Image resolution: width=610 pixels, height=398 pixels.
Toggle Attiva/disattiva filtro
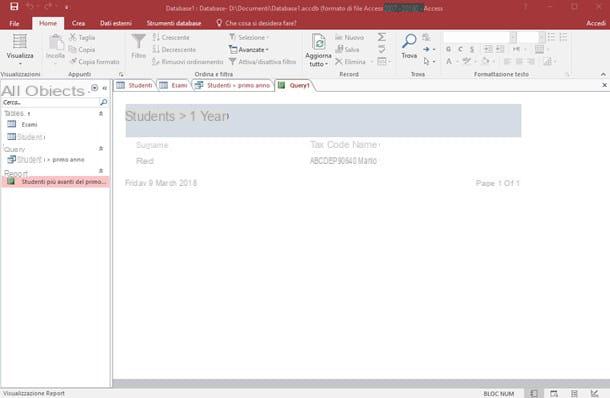263,61
